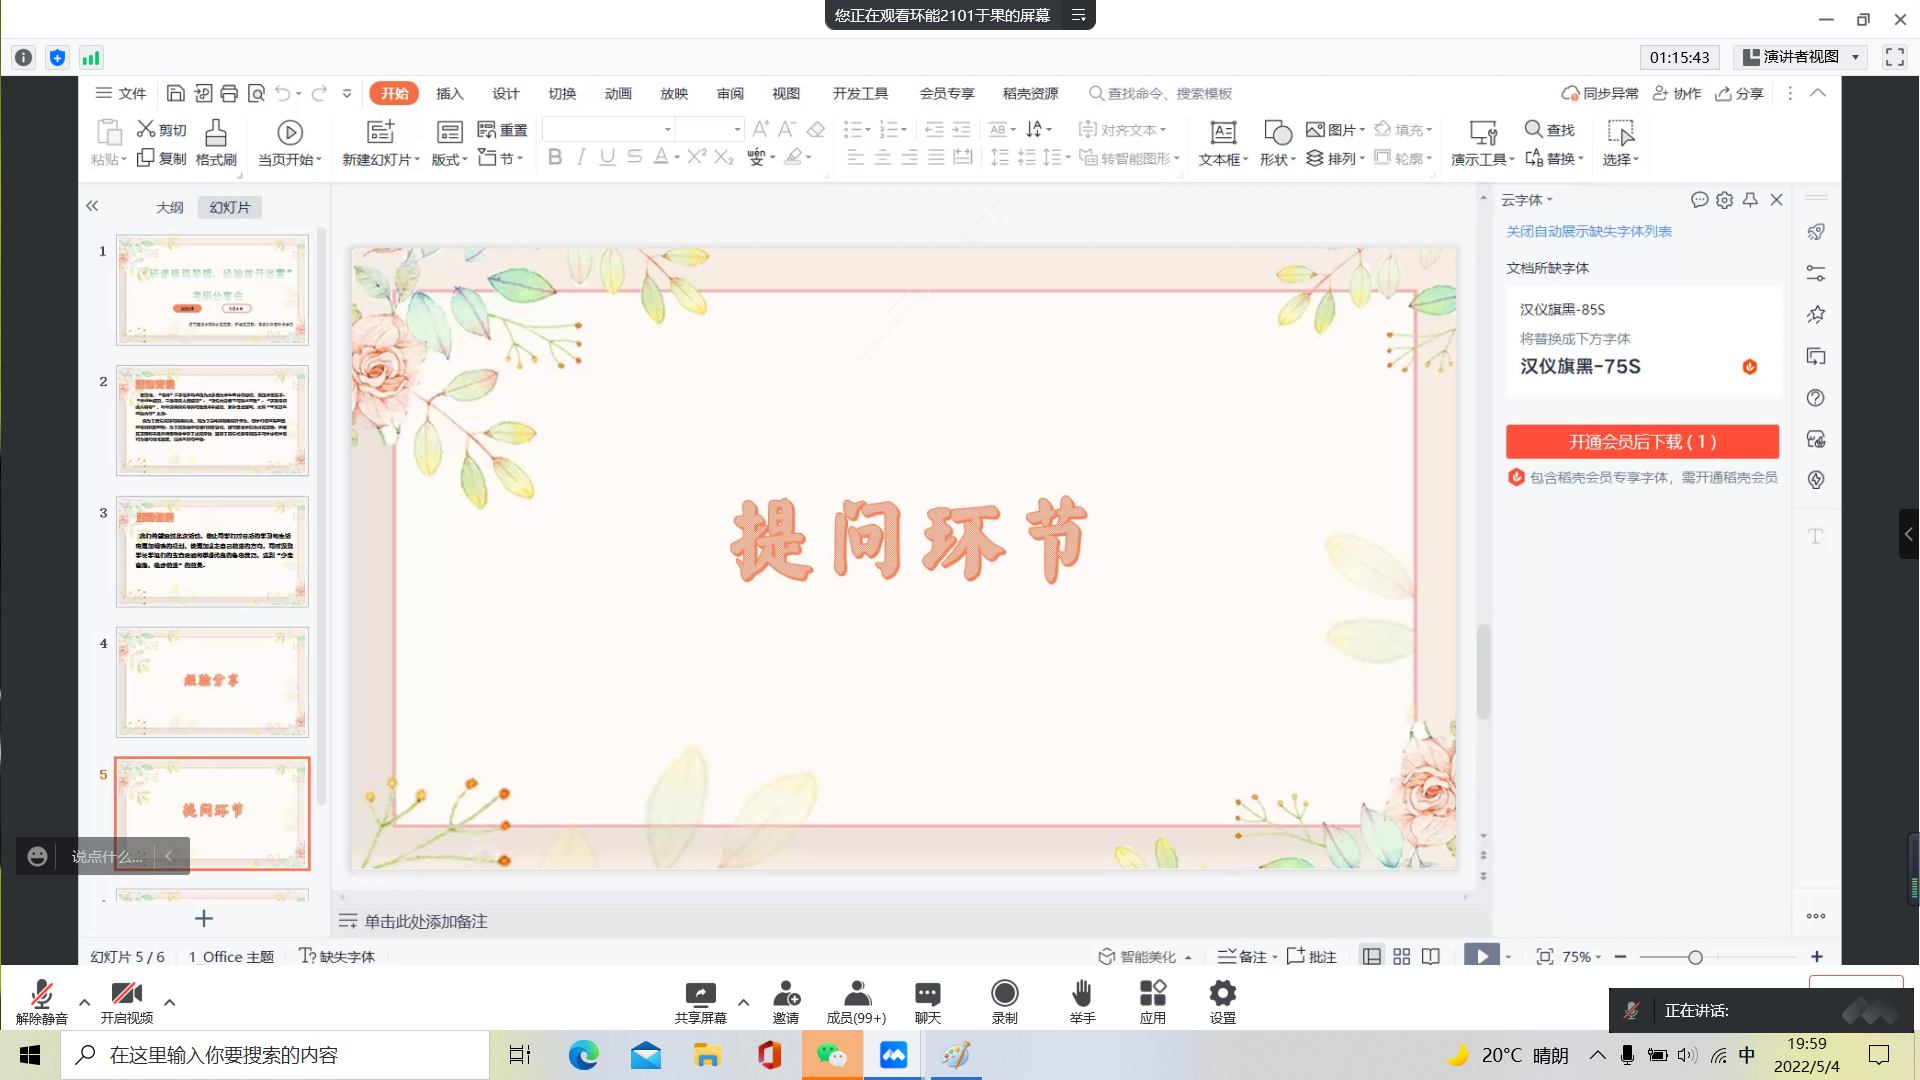
Task: Toggle Unmute (解除静音) microphone
Action: click(x=41, y=994)
